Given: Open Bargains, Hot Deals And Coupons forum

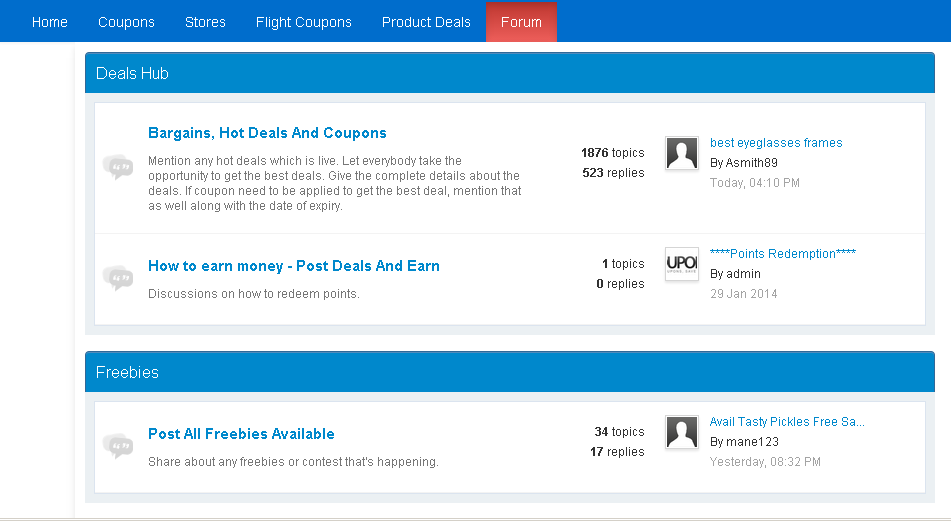Looking at the screenshot, I should (x=267, y=133).
